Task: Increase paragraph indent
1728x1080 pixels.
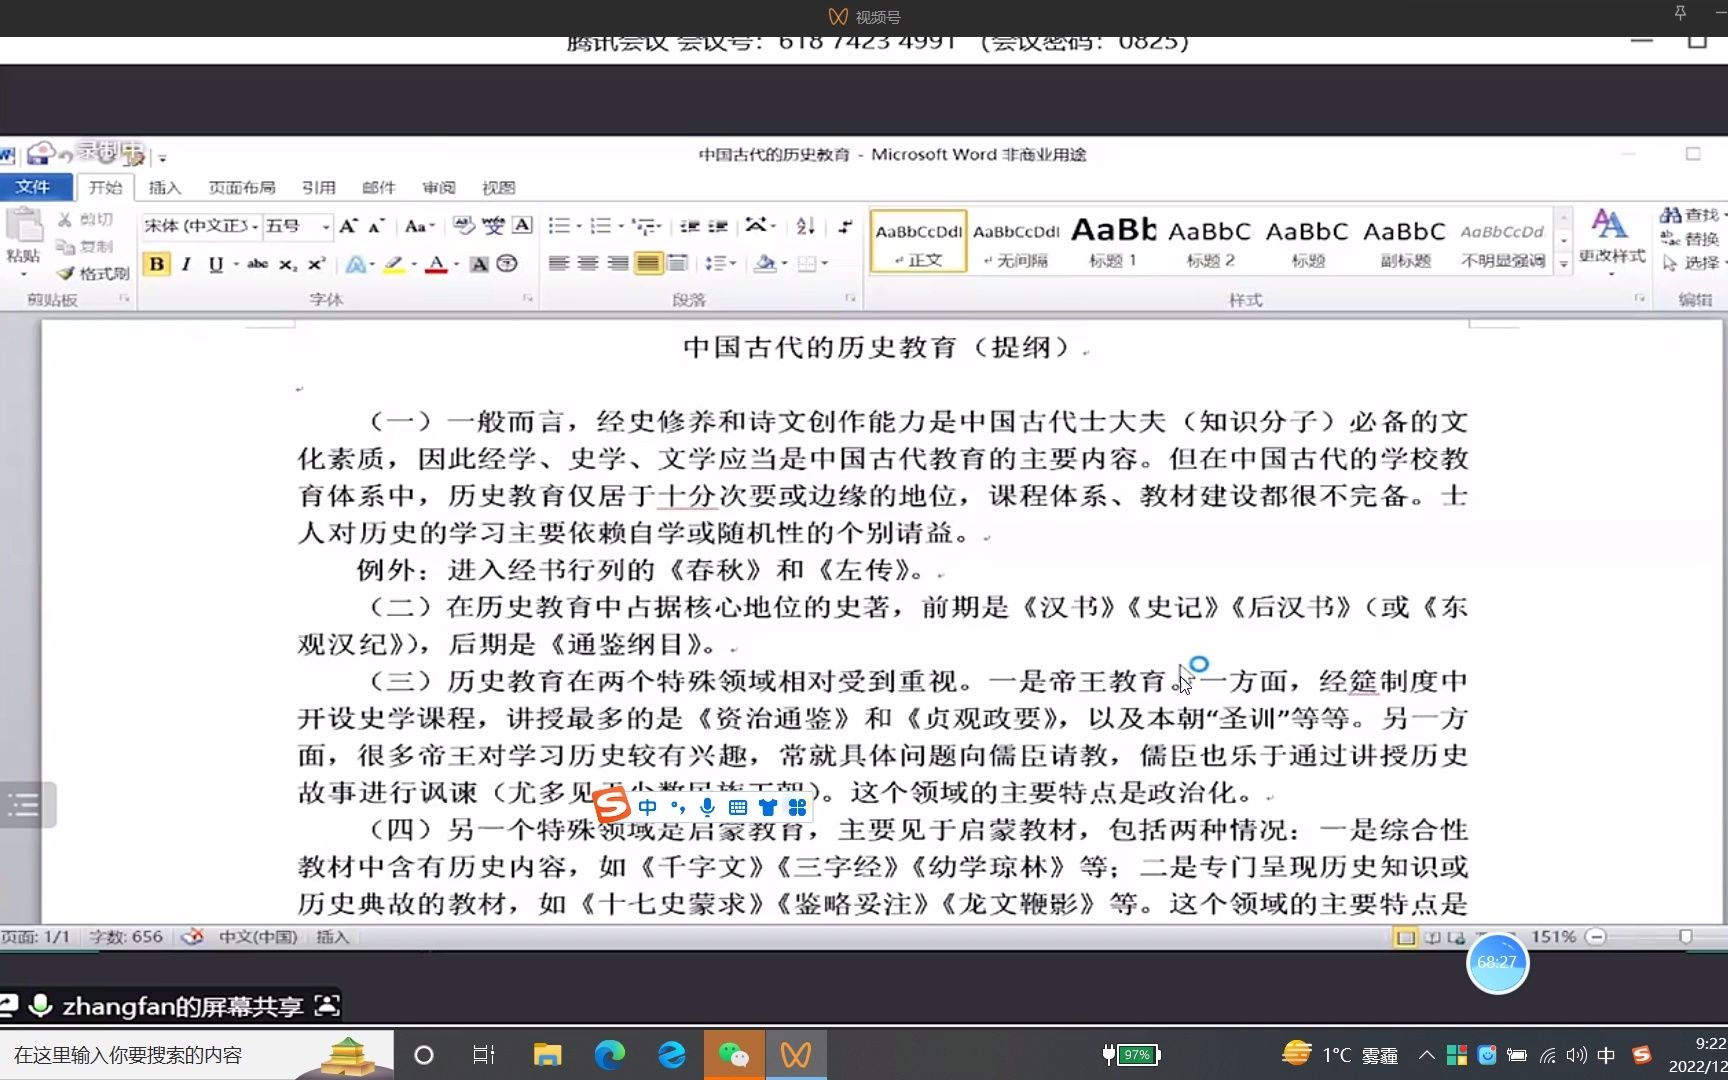Action: point(718,226)
